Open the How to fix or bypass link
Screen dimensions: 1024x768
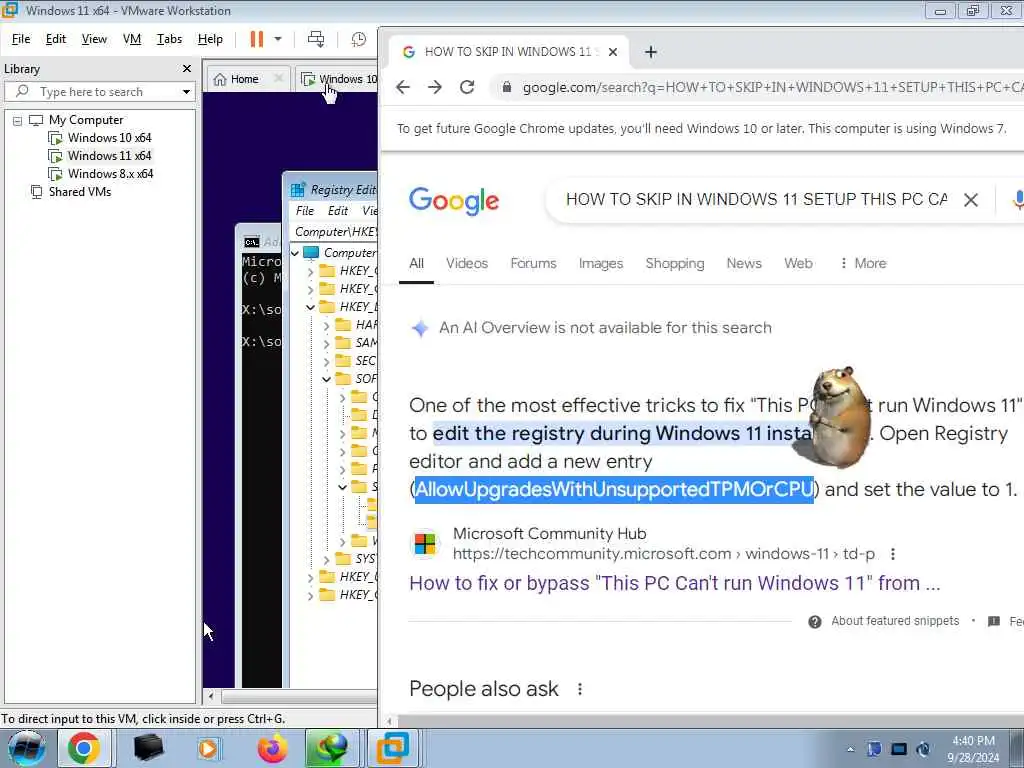coord(675,583)
